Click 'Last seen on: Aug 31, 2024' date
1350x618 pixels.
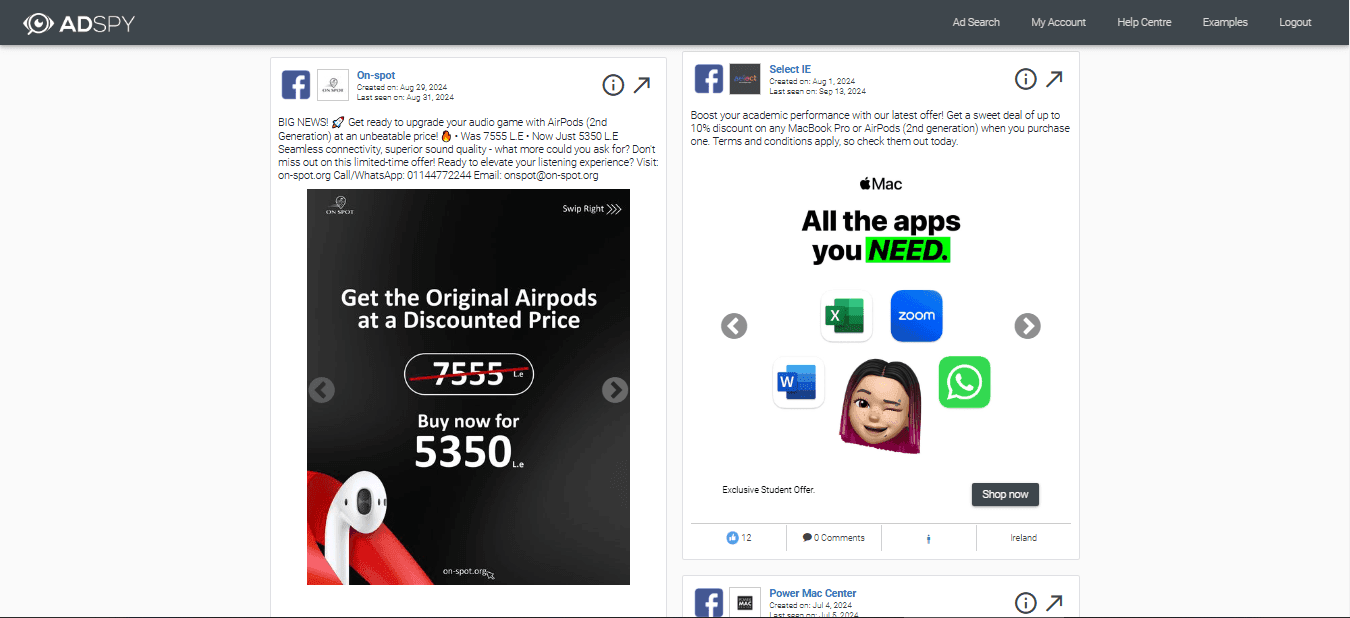(405, 97)
